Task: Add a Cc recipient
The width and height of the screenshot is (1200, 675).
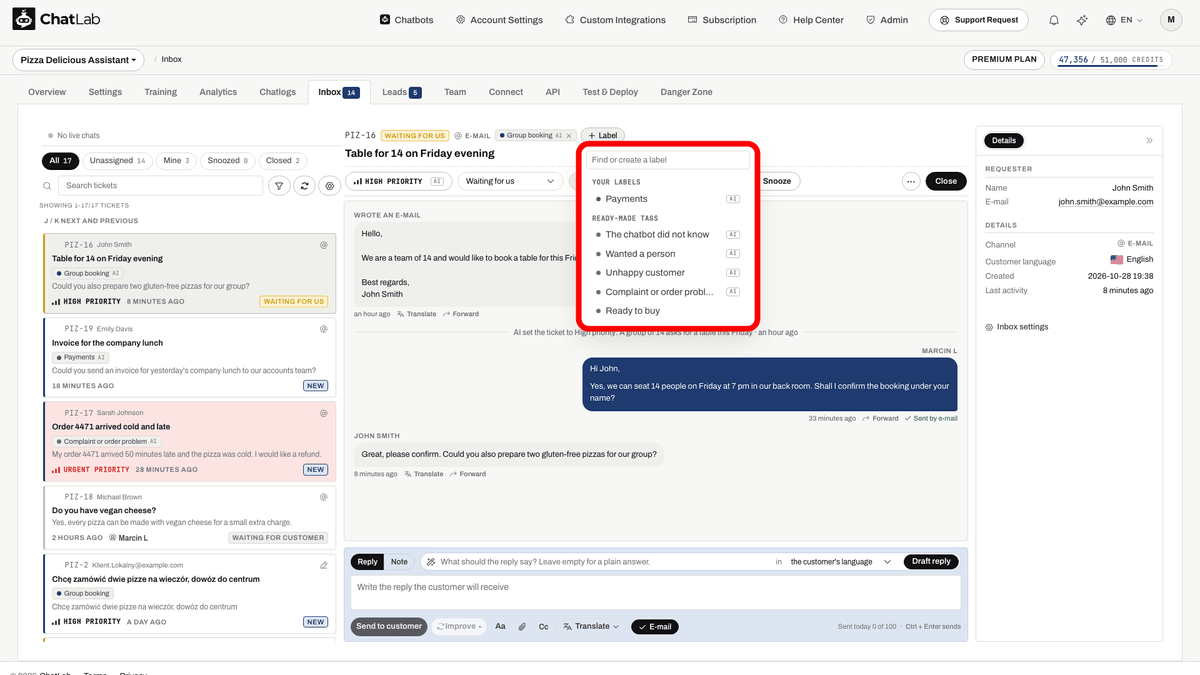Action: [x=544, y=627]
